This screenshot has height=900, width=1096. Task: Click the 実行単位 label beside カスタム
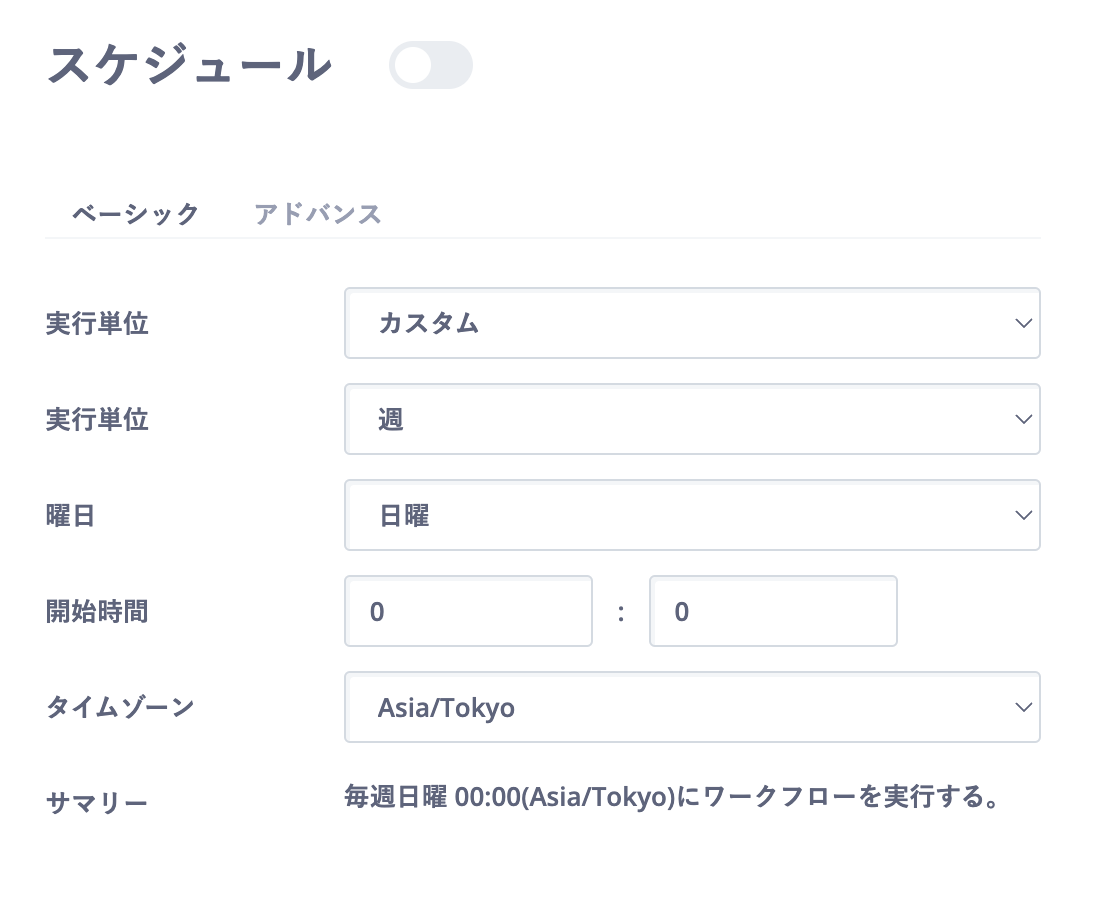[x=97, y=324]
